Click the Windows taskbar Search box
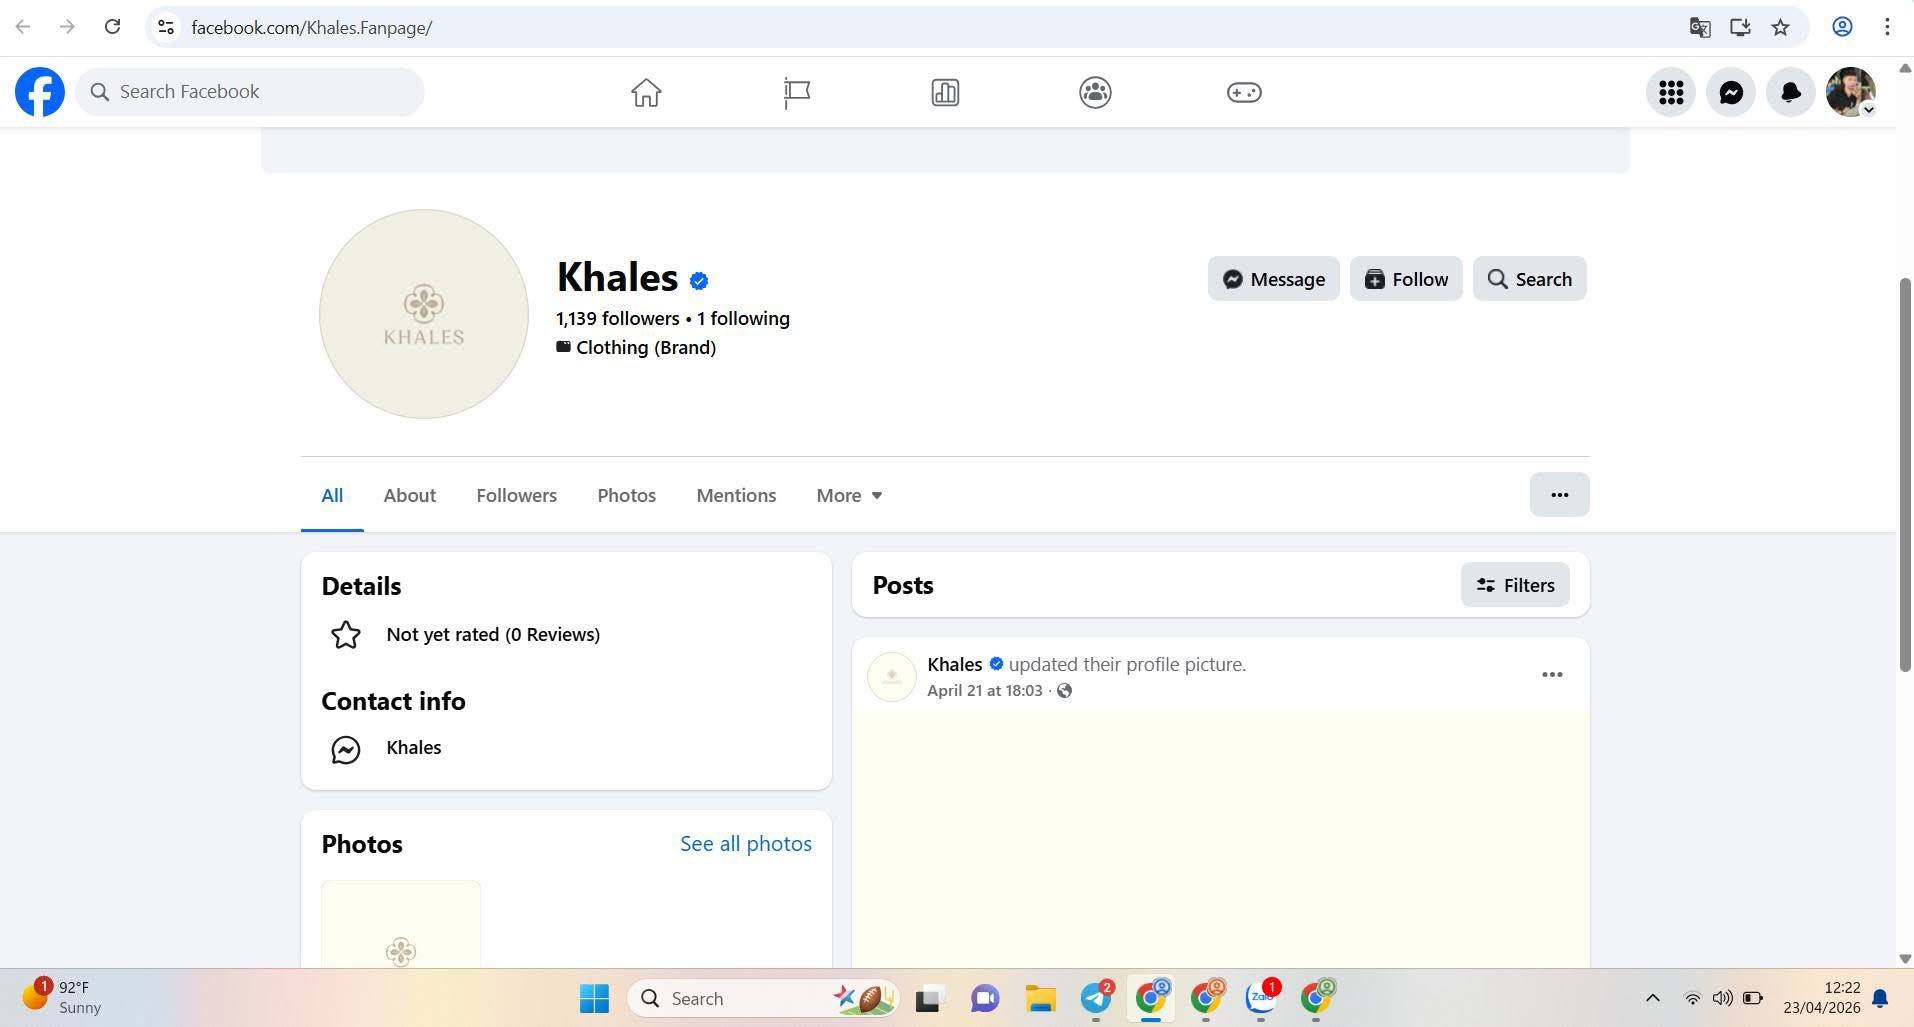The width and height of the screenshot is (1914, 1027). click(764, 998)
